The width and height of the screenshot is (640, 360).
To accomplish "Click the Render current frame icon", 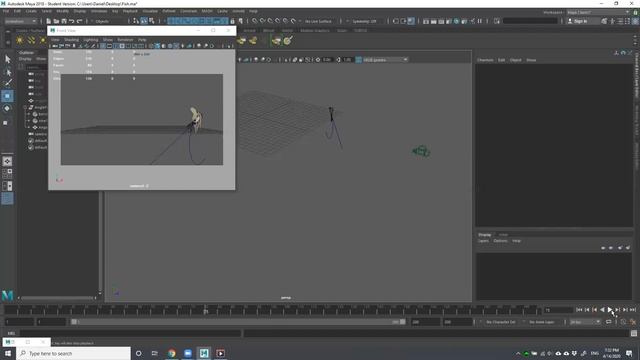I will tap(433, 21).
